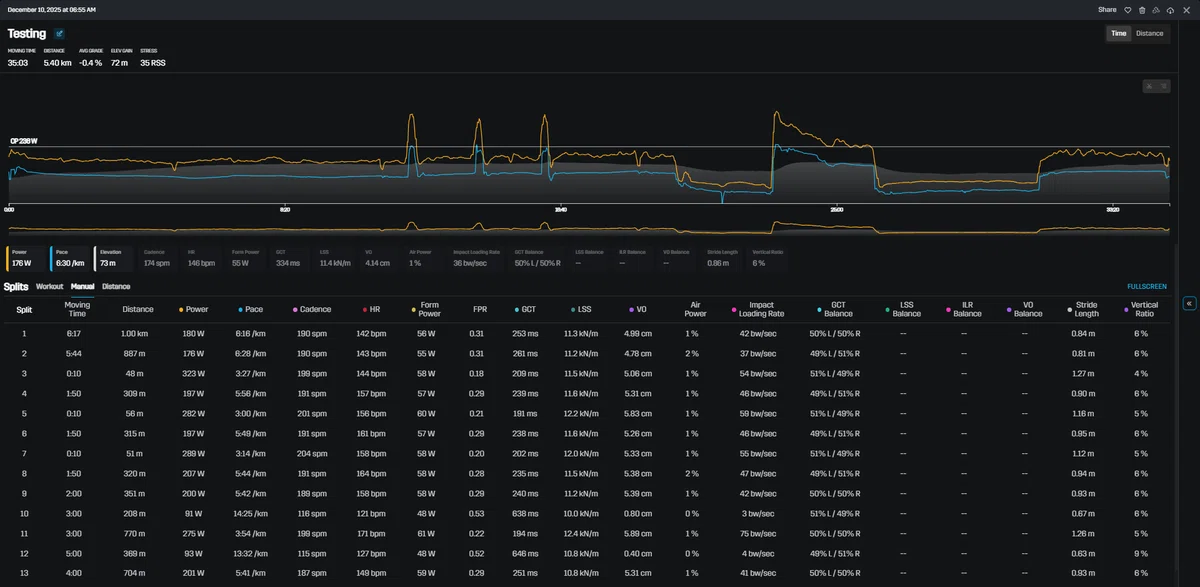
Task: Select the Workout splits tab
Action: pos(49,286)
